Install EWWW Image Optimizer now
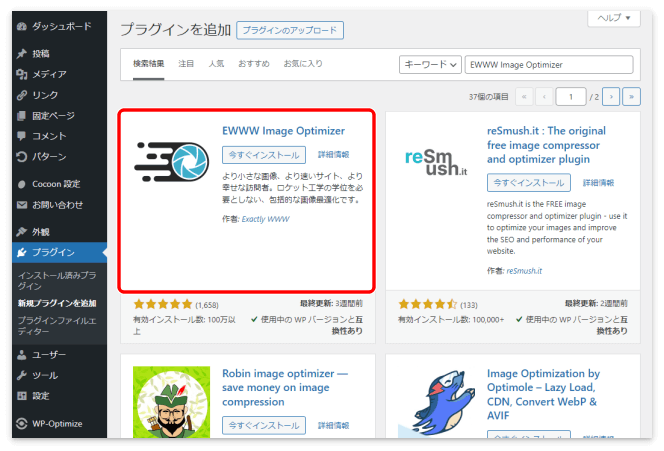The height and width of the screenshot is (451, 664). point(264,155)
